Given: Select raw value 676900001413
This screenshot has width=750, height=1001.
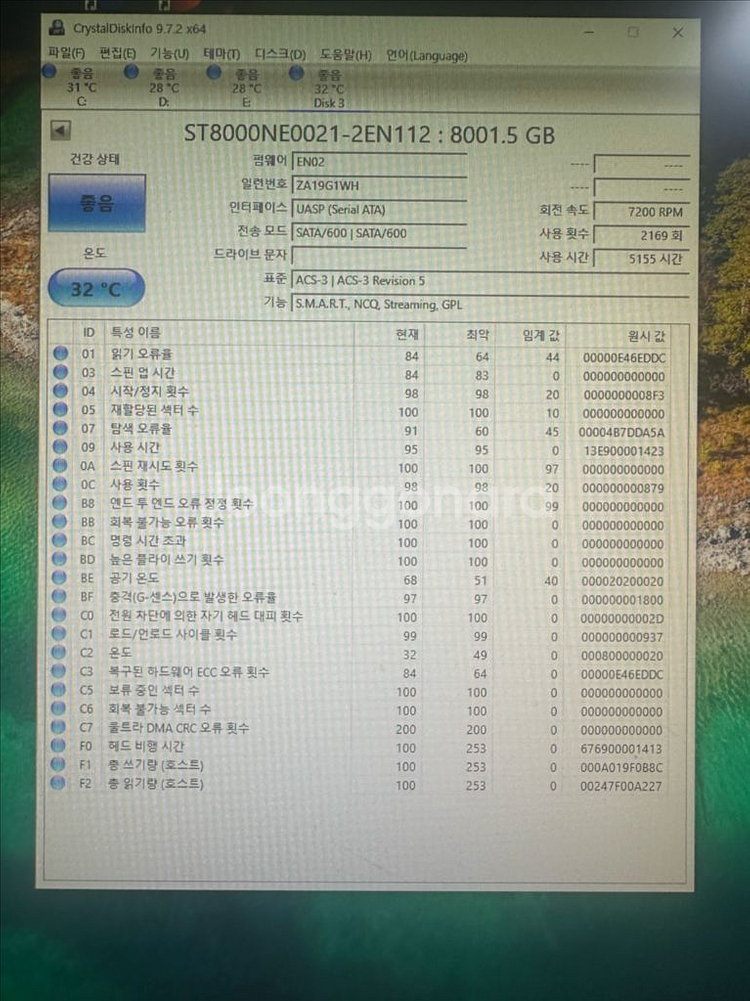Looking at the screenshot, I should point(621,748).
